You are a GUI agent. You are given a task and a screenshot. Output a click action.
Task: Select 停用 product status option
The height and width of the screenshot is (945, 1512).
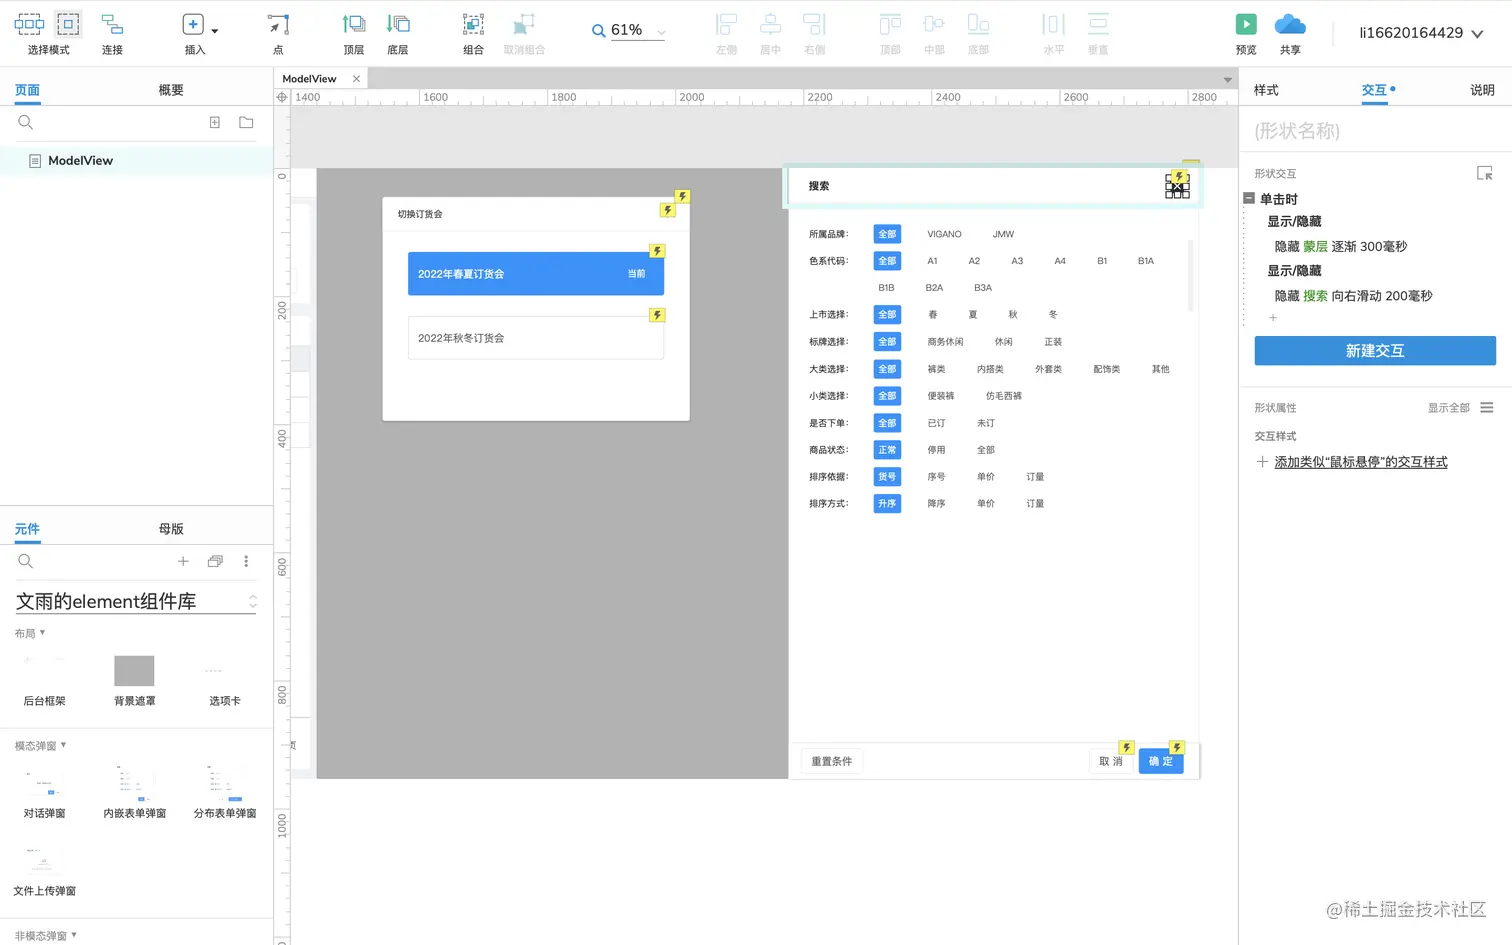coord(936,450)
